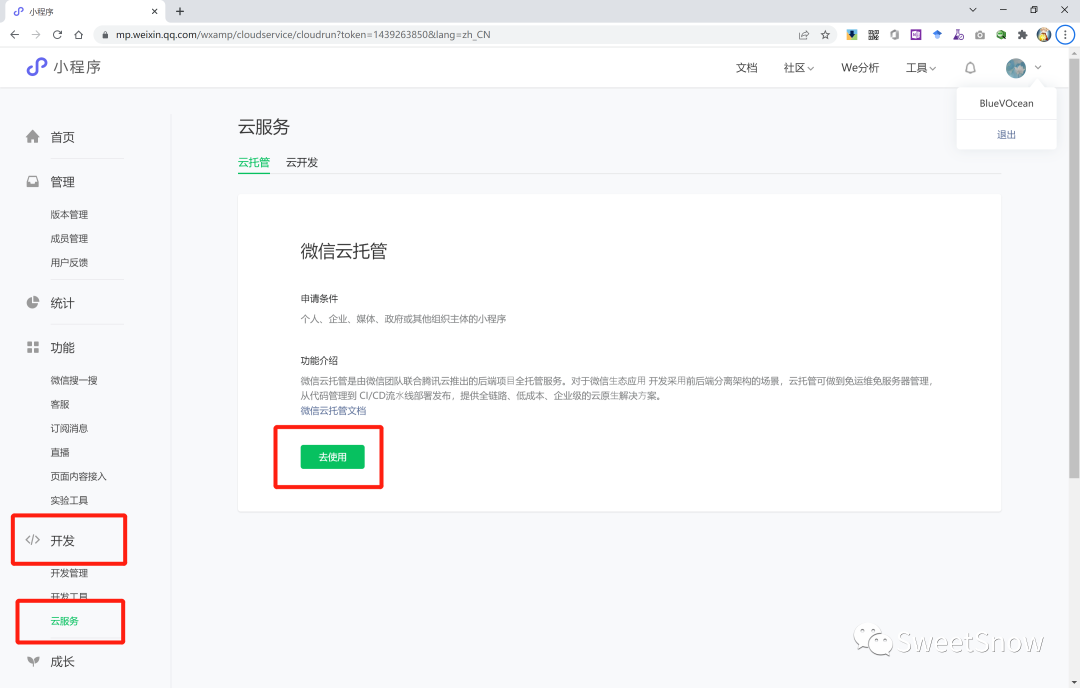Screen dimensions: 1080x688
Task: Open 用户反馈 in the sidebar
Action: pos(69,262)
